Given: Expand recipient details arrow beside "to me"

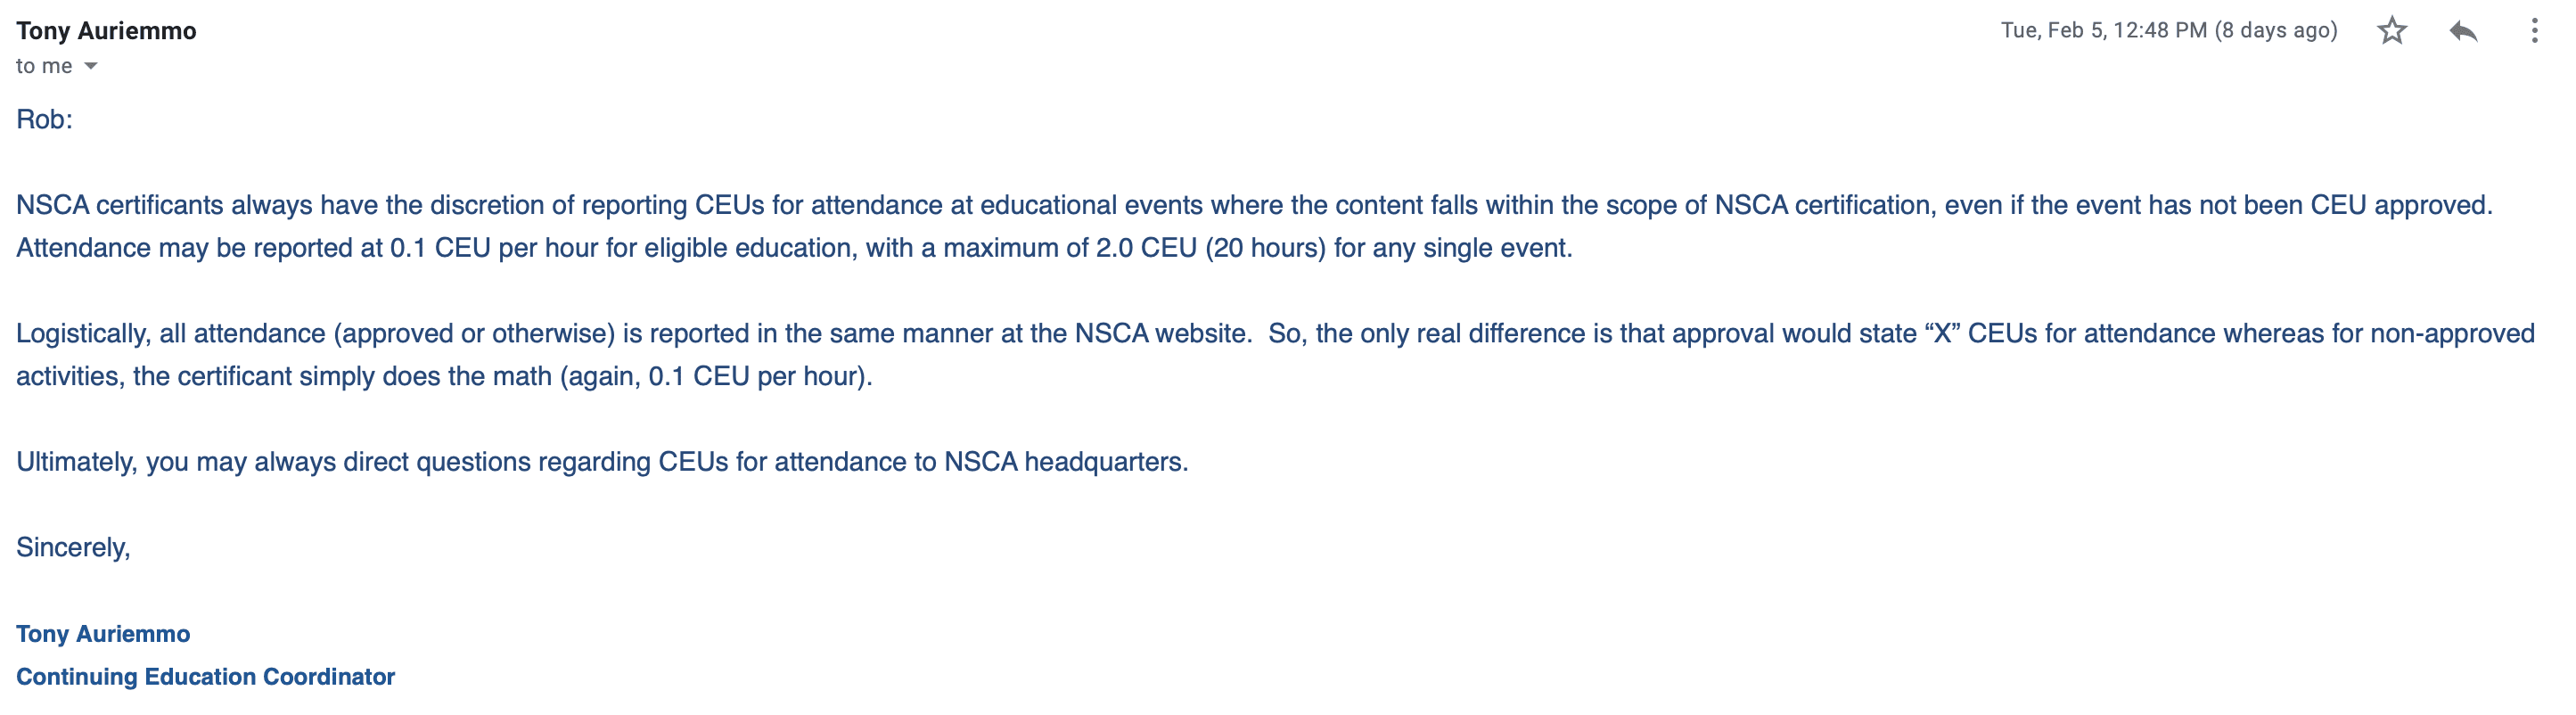Looking at the screenshot, I should tap(91, 66).
